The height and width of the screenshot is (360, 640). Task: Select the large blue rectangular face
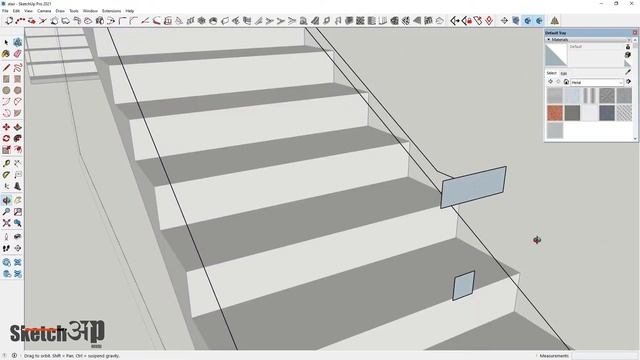tap(473, 187)
